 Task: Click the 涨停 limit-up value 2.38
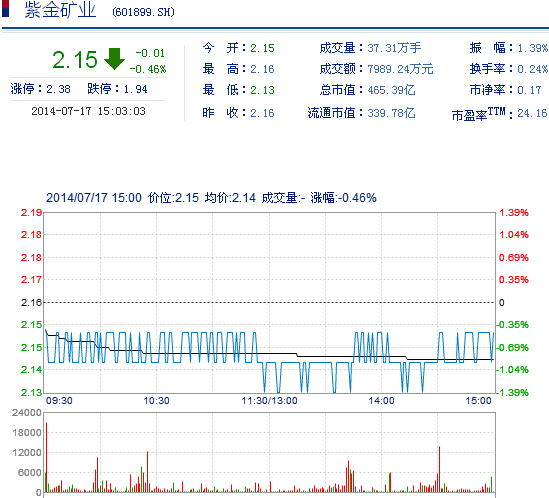tap(58, 89)
